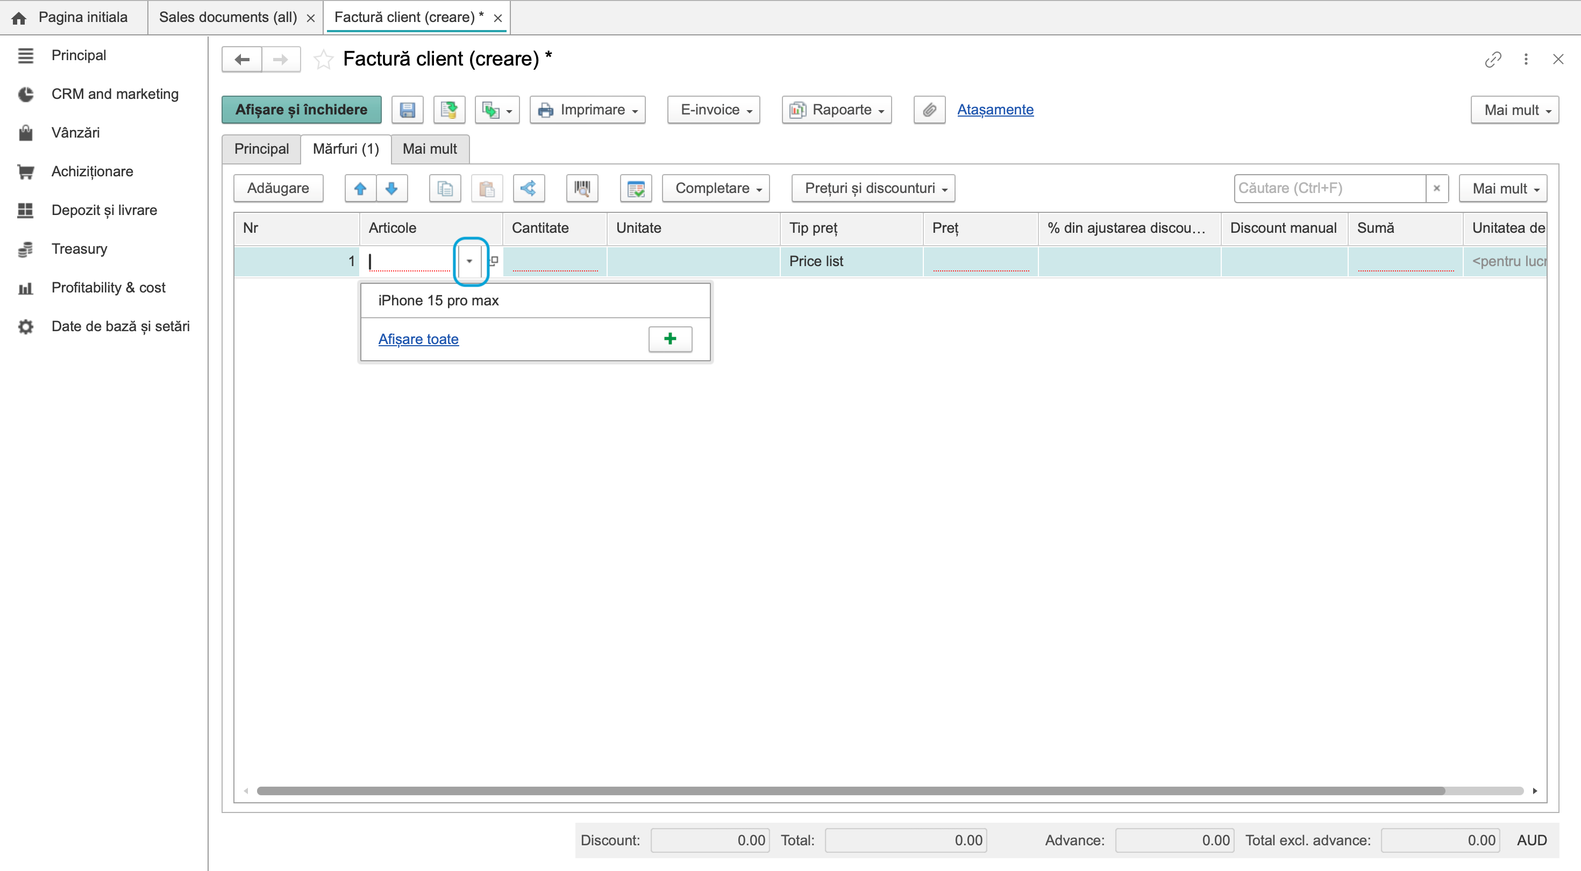Open Treasury section in sidebar

click(x=79, y=249)
